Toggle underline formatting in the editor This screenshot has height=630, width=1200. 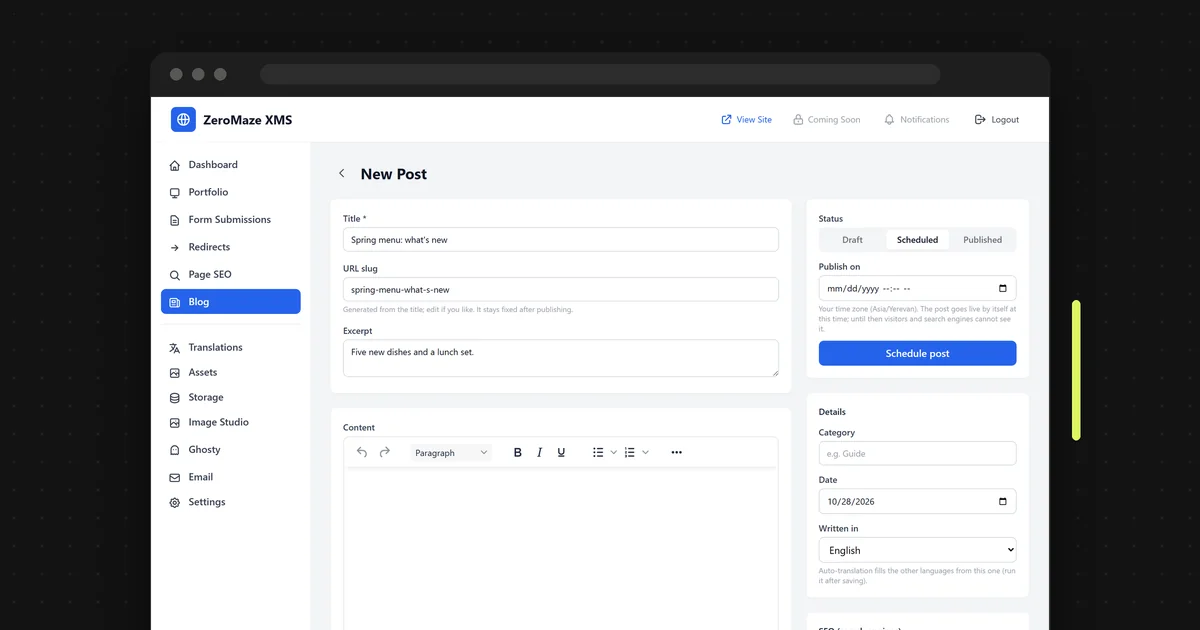tap(561, 453)
